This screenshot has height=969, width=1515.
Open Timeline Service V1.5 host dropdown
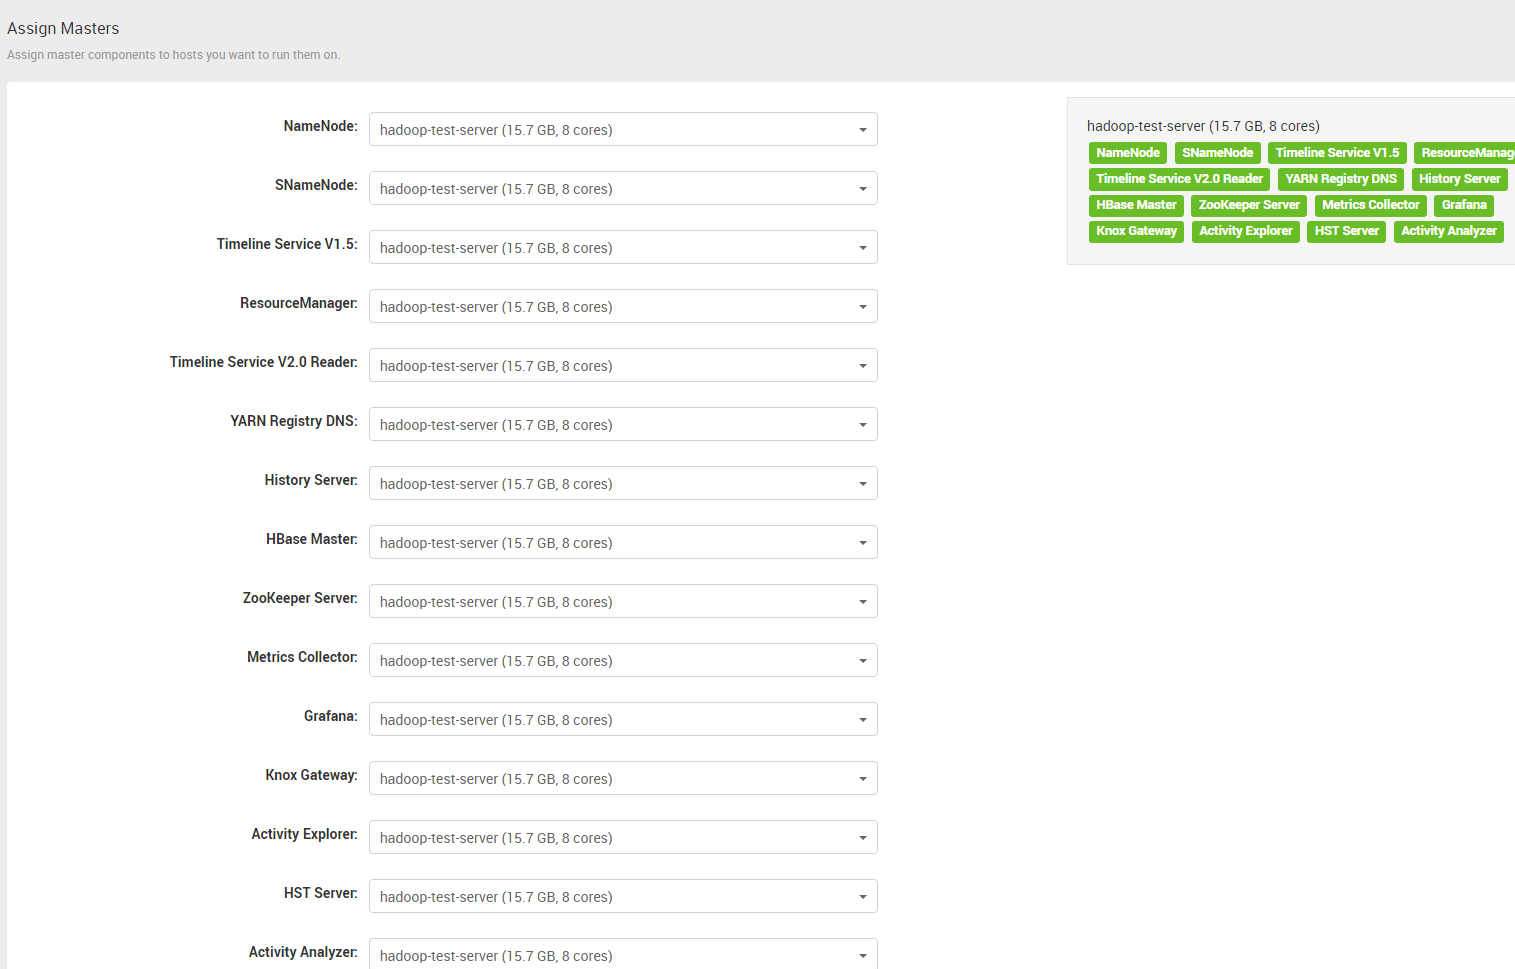[x=622, y=248]
